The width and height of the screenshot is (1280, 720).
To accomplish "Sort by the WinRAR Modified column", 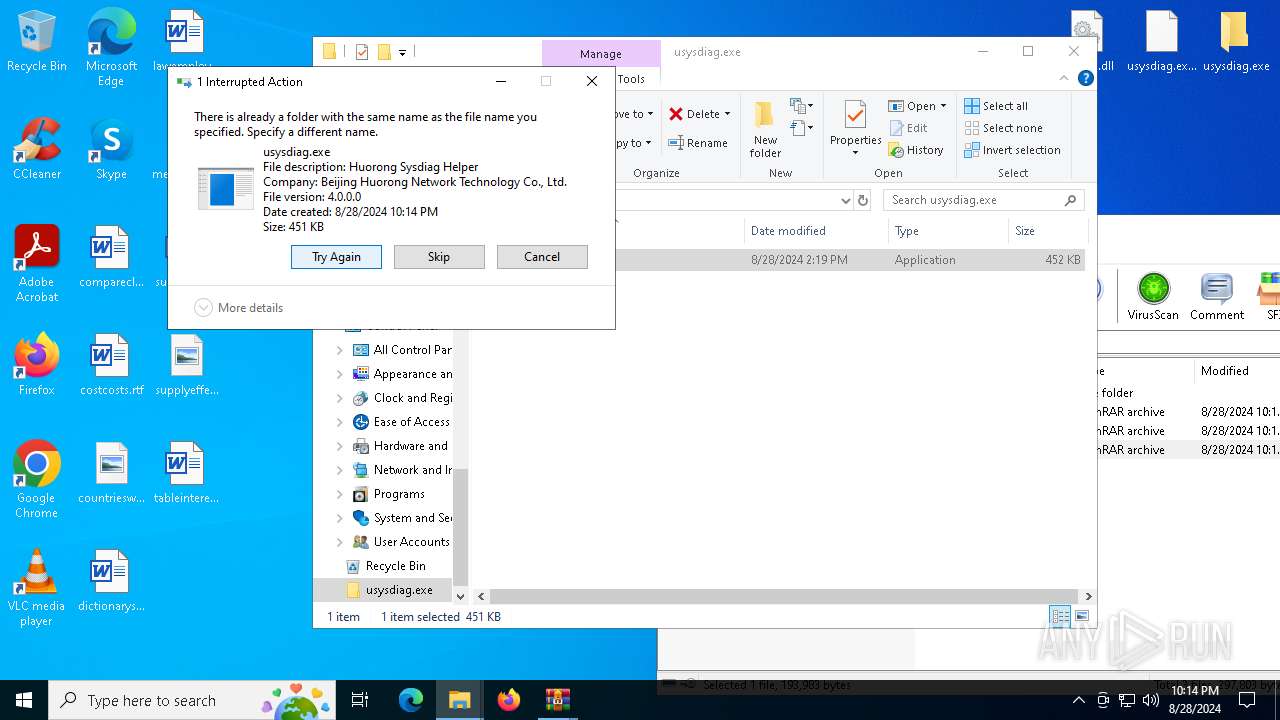I will click(x=1236, y=371).
